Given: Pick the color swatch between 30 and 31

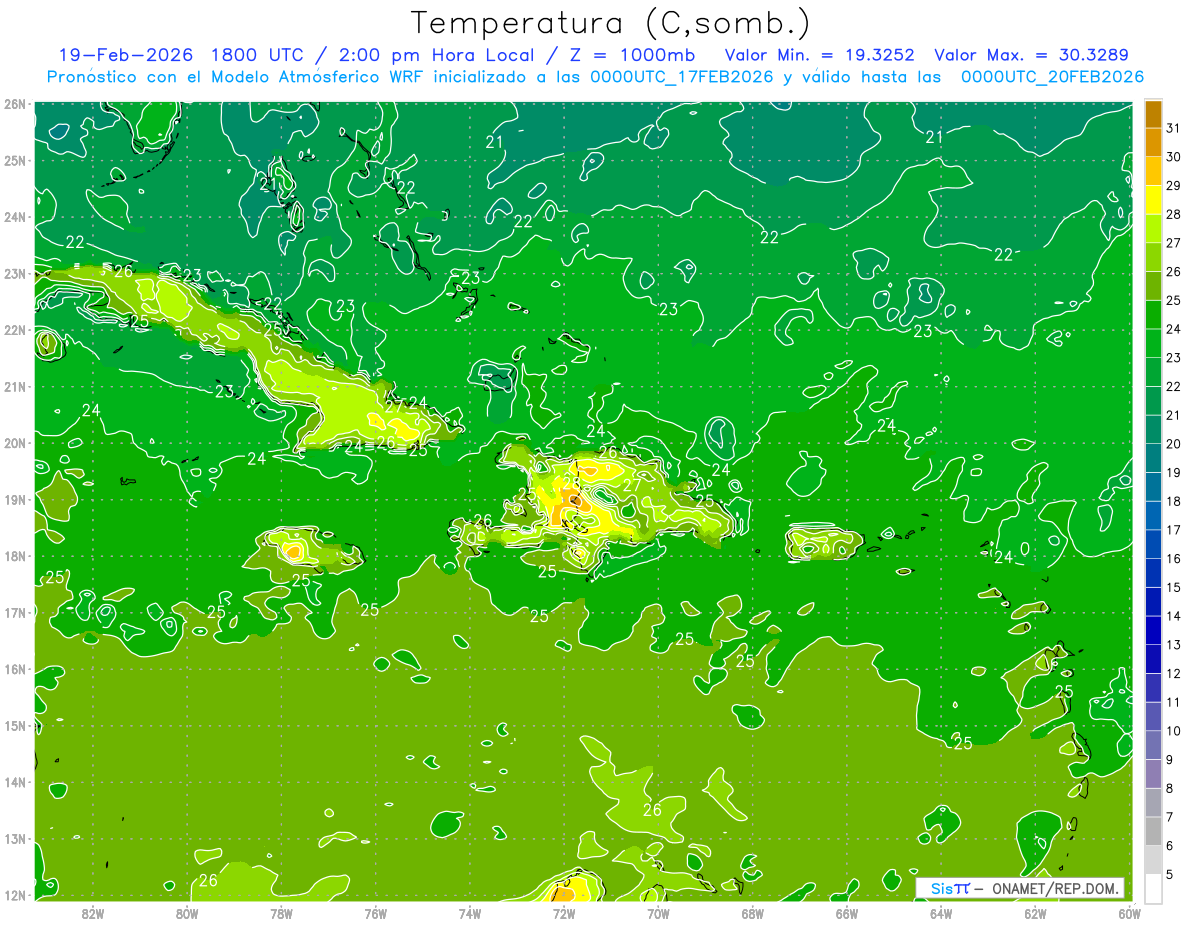Looking at the screenshot, I should click(x=1153, y=143).
